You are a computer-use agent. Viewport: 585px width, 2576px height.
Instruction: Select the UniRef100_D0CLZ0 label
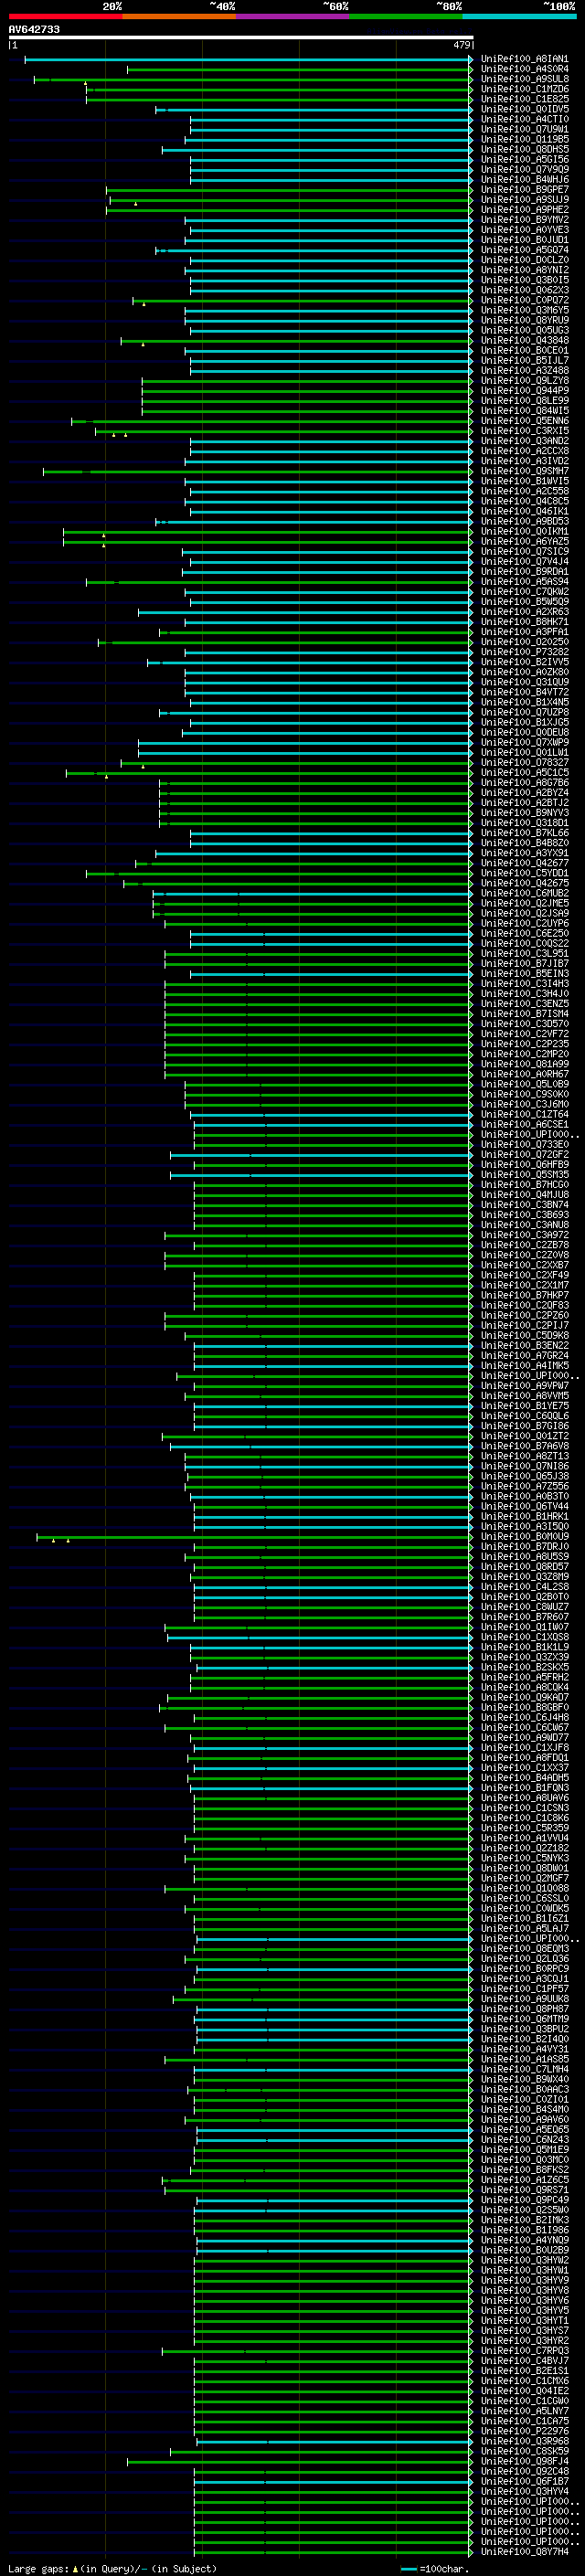point(524,259)
